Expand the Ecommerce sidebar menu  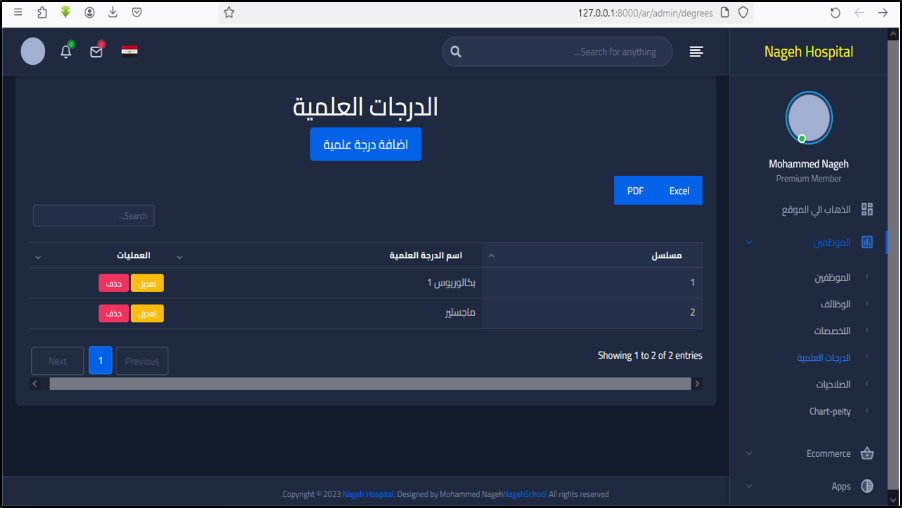(828, 453)
